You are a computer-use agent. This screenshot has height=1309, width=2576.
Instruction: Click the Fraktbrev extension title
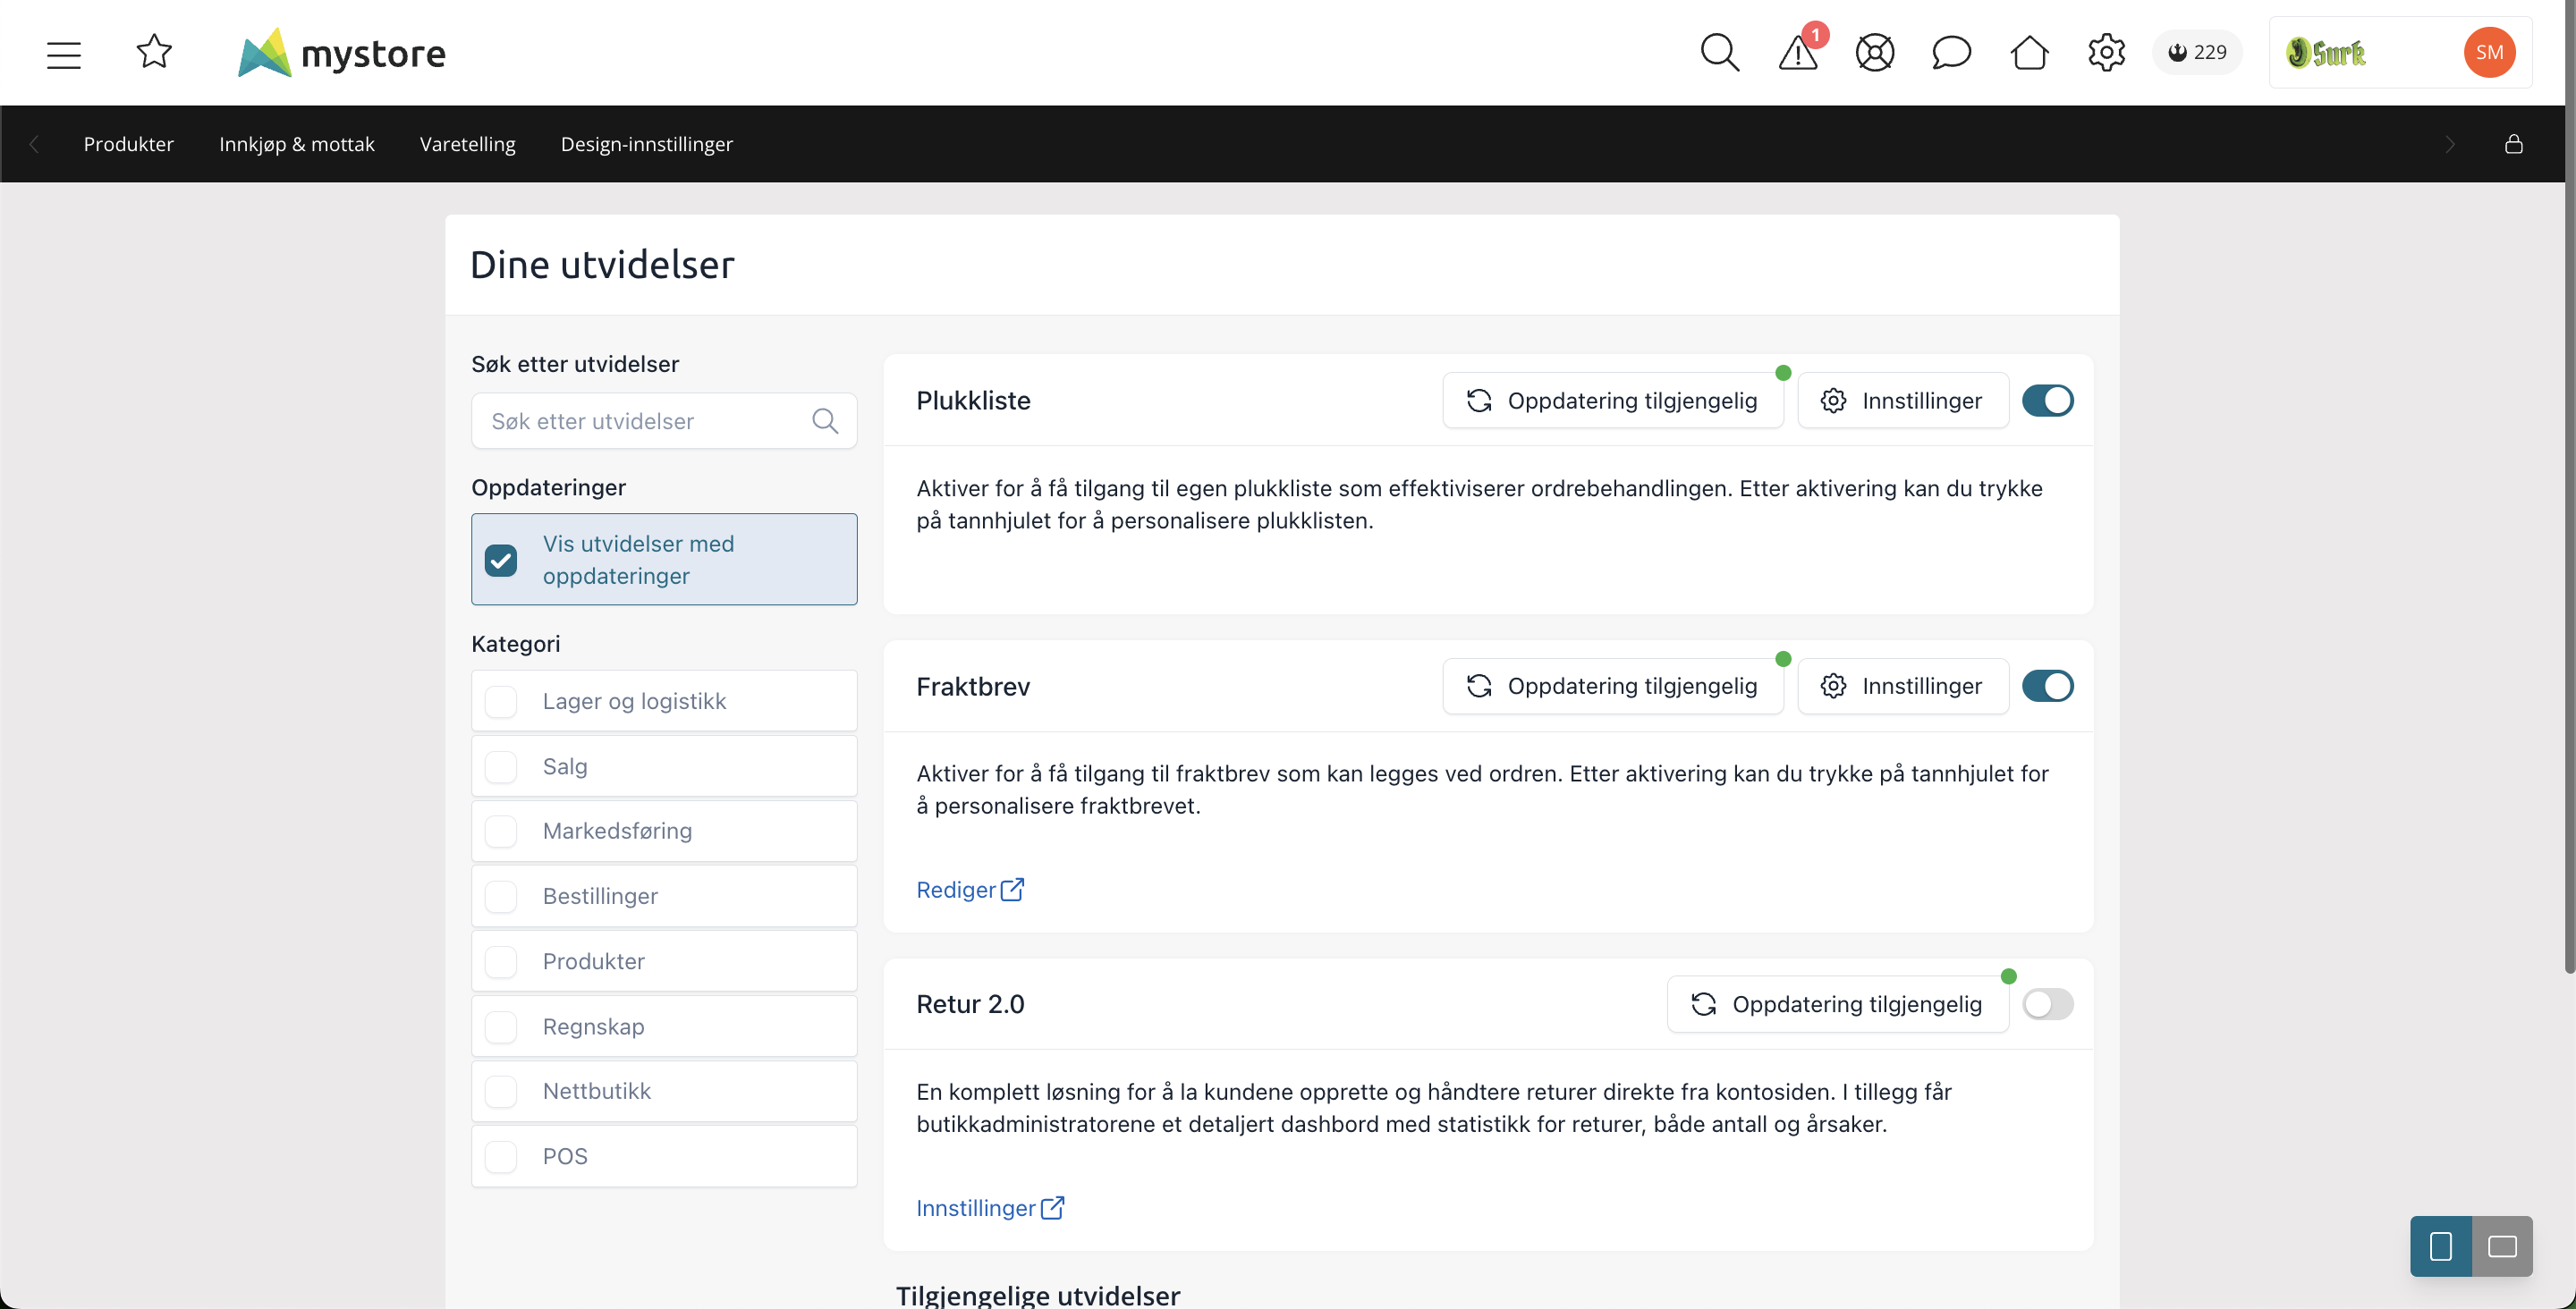click(x=973, y=687)
